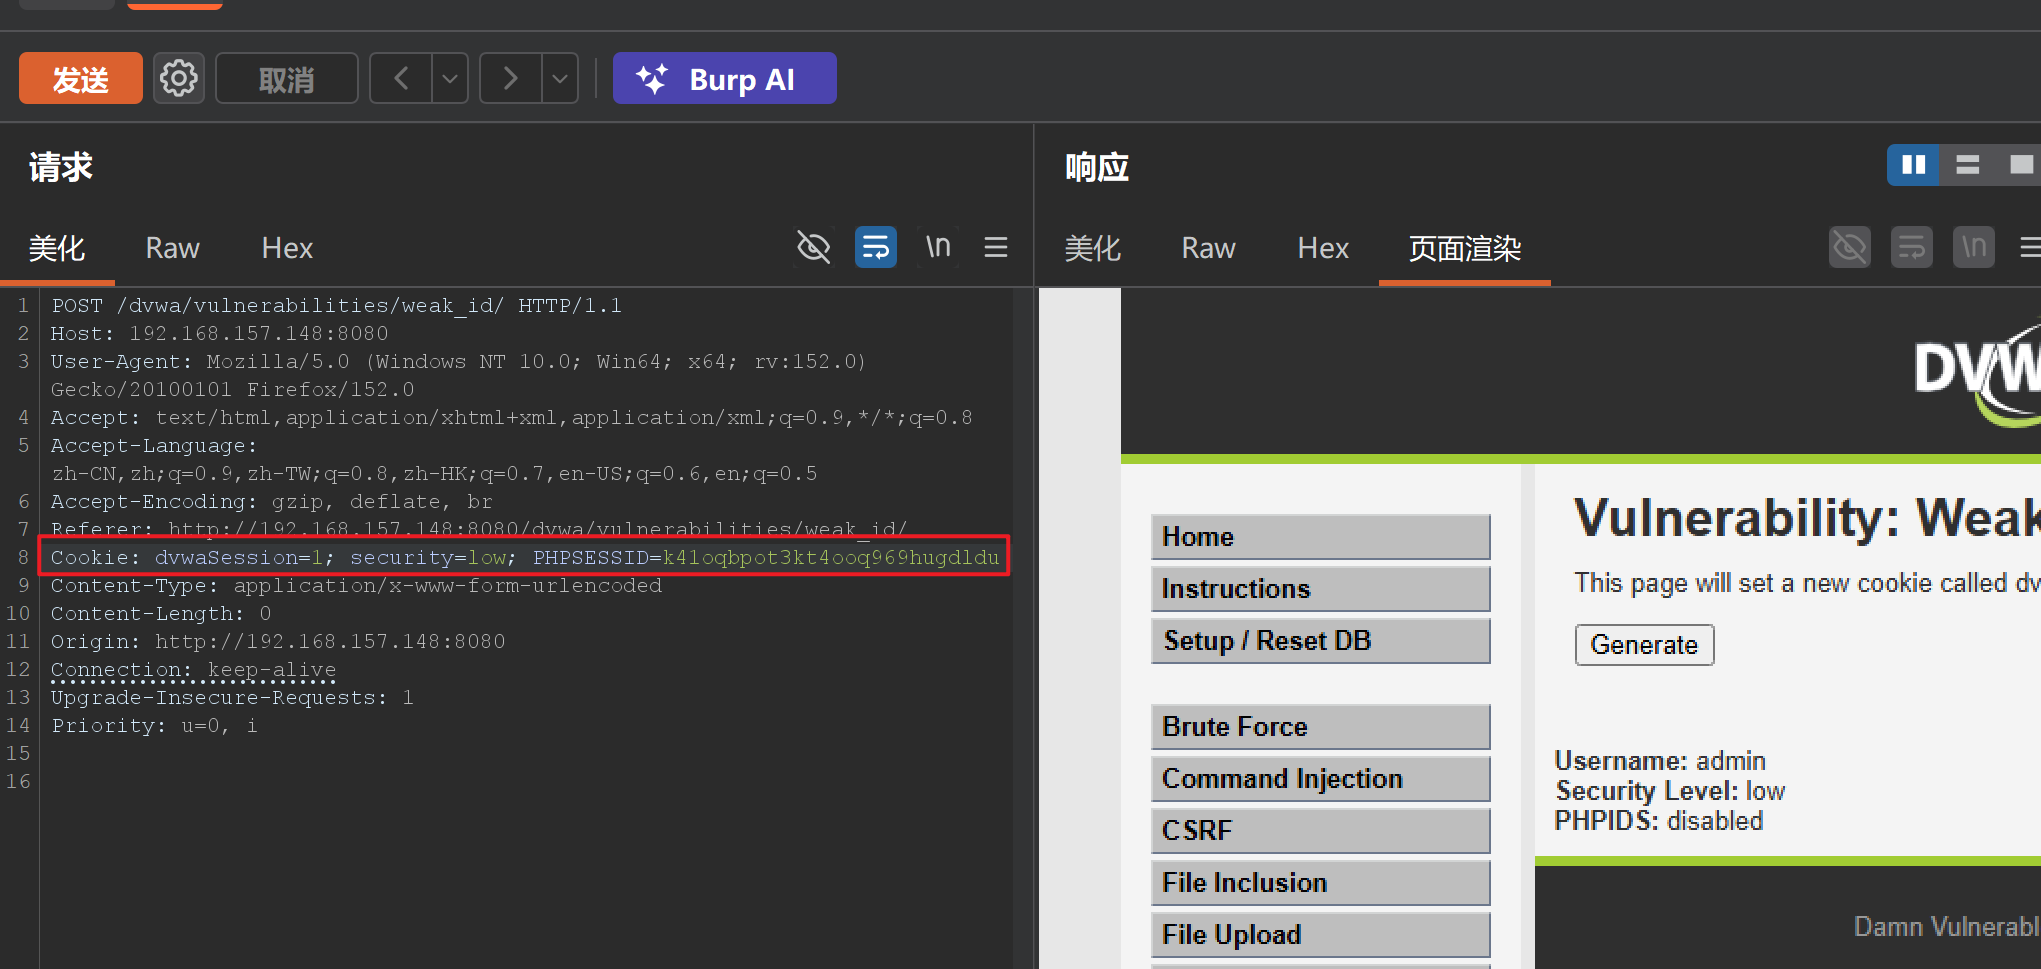Select the response 美化 pretty tab
2041x969 pixels.
pyautogui.click(x=1093, y=248)
